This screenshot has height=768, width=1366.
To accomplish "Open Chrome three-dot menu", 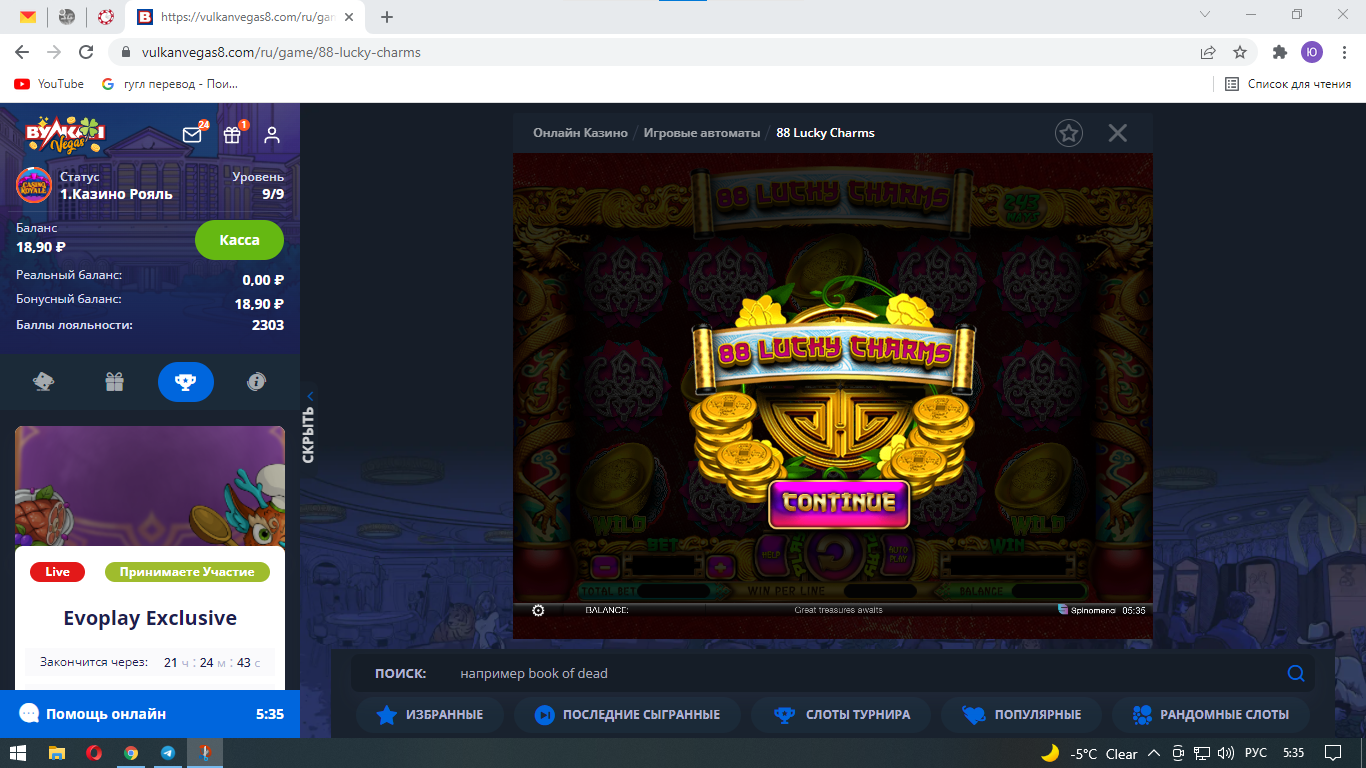I will point(1344,52).
